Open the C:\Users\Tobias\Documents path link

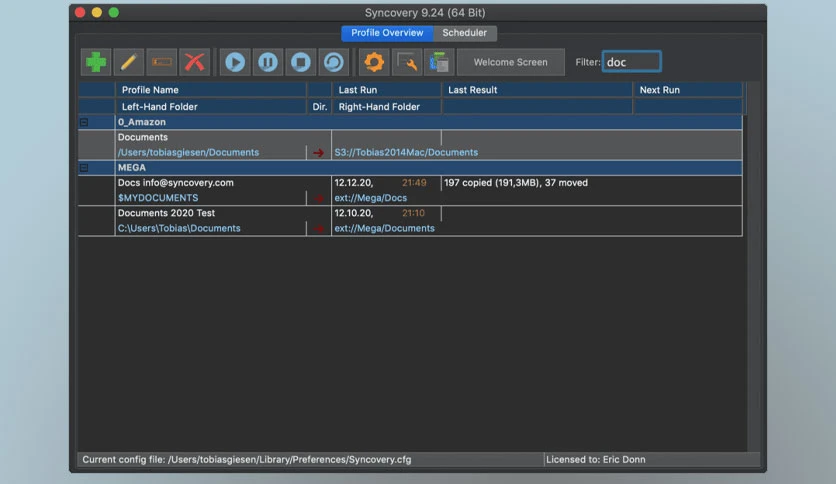(x=179, y=228)
